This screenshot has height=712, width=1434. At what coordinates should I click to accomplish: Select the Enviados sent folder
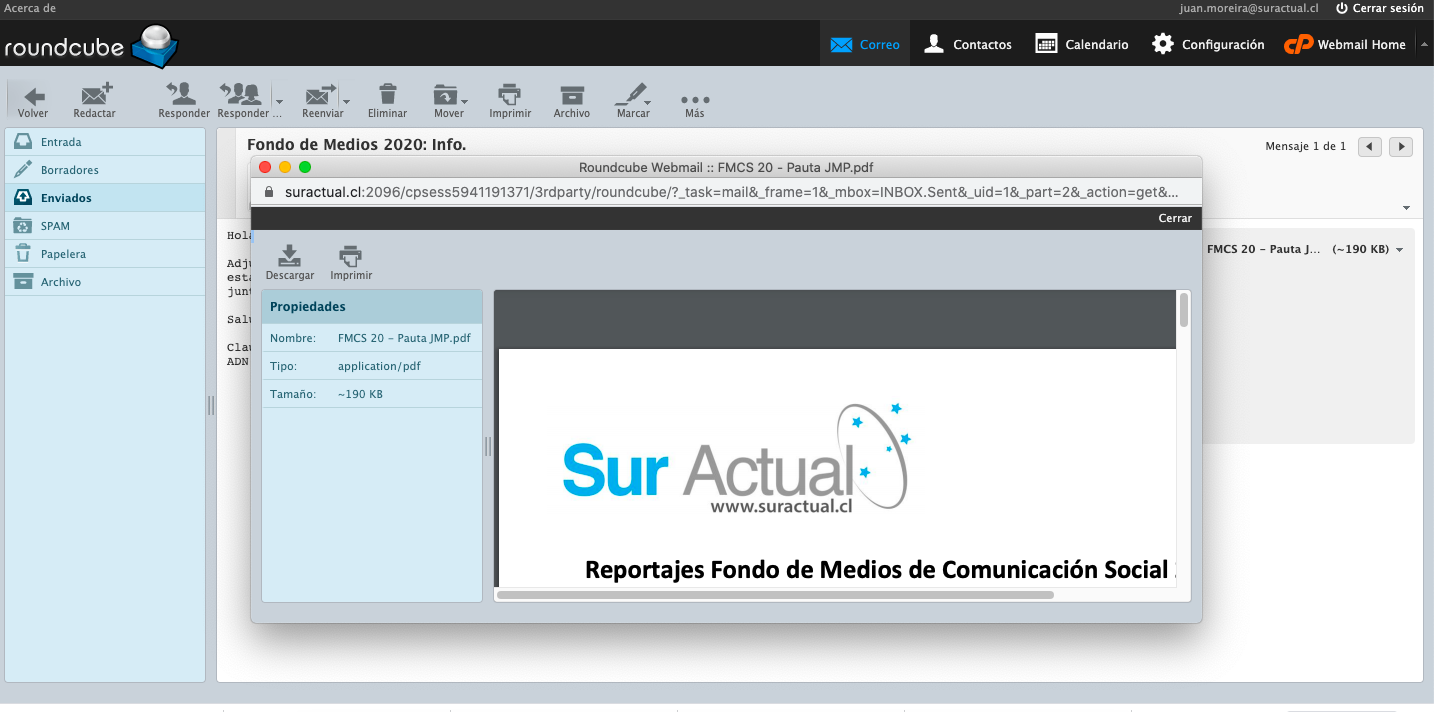105,198
